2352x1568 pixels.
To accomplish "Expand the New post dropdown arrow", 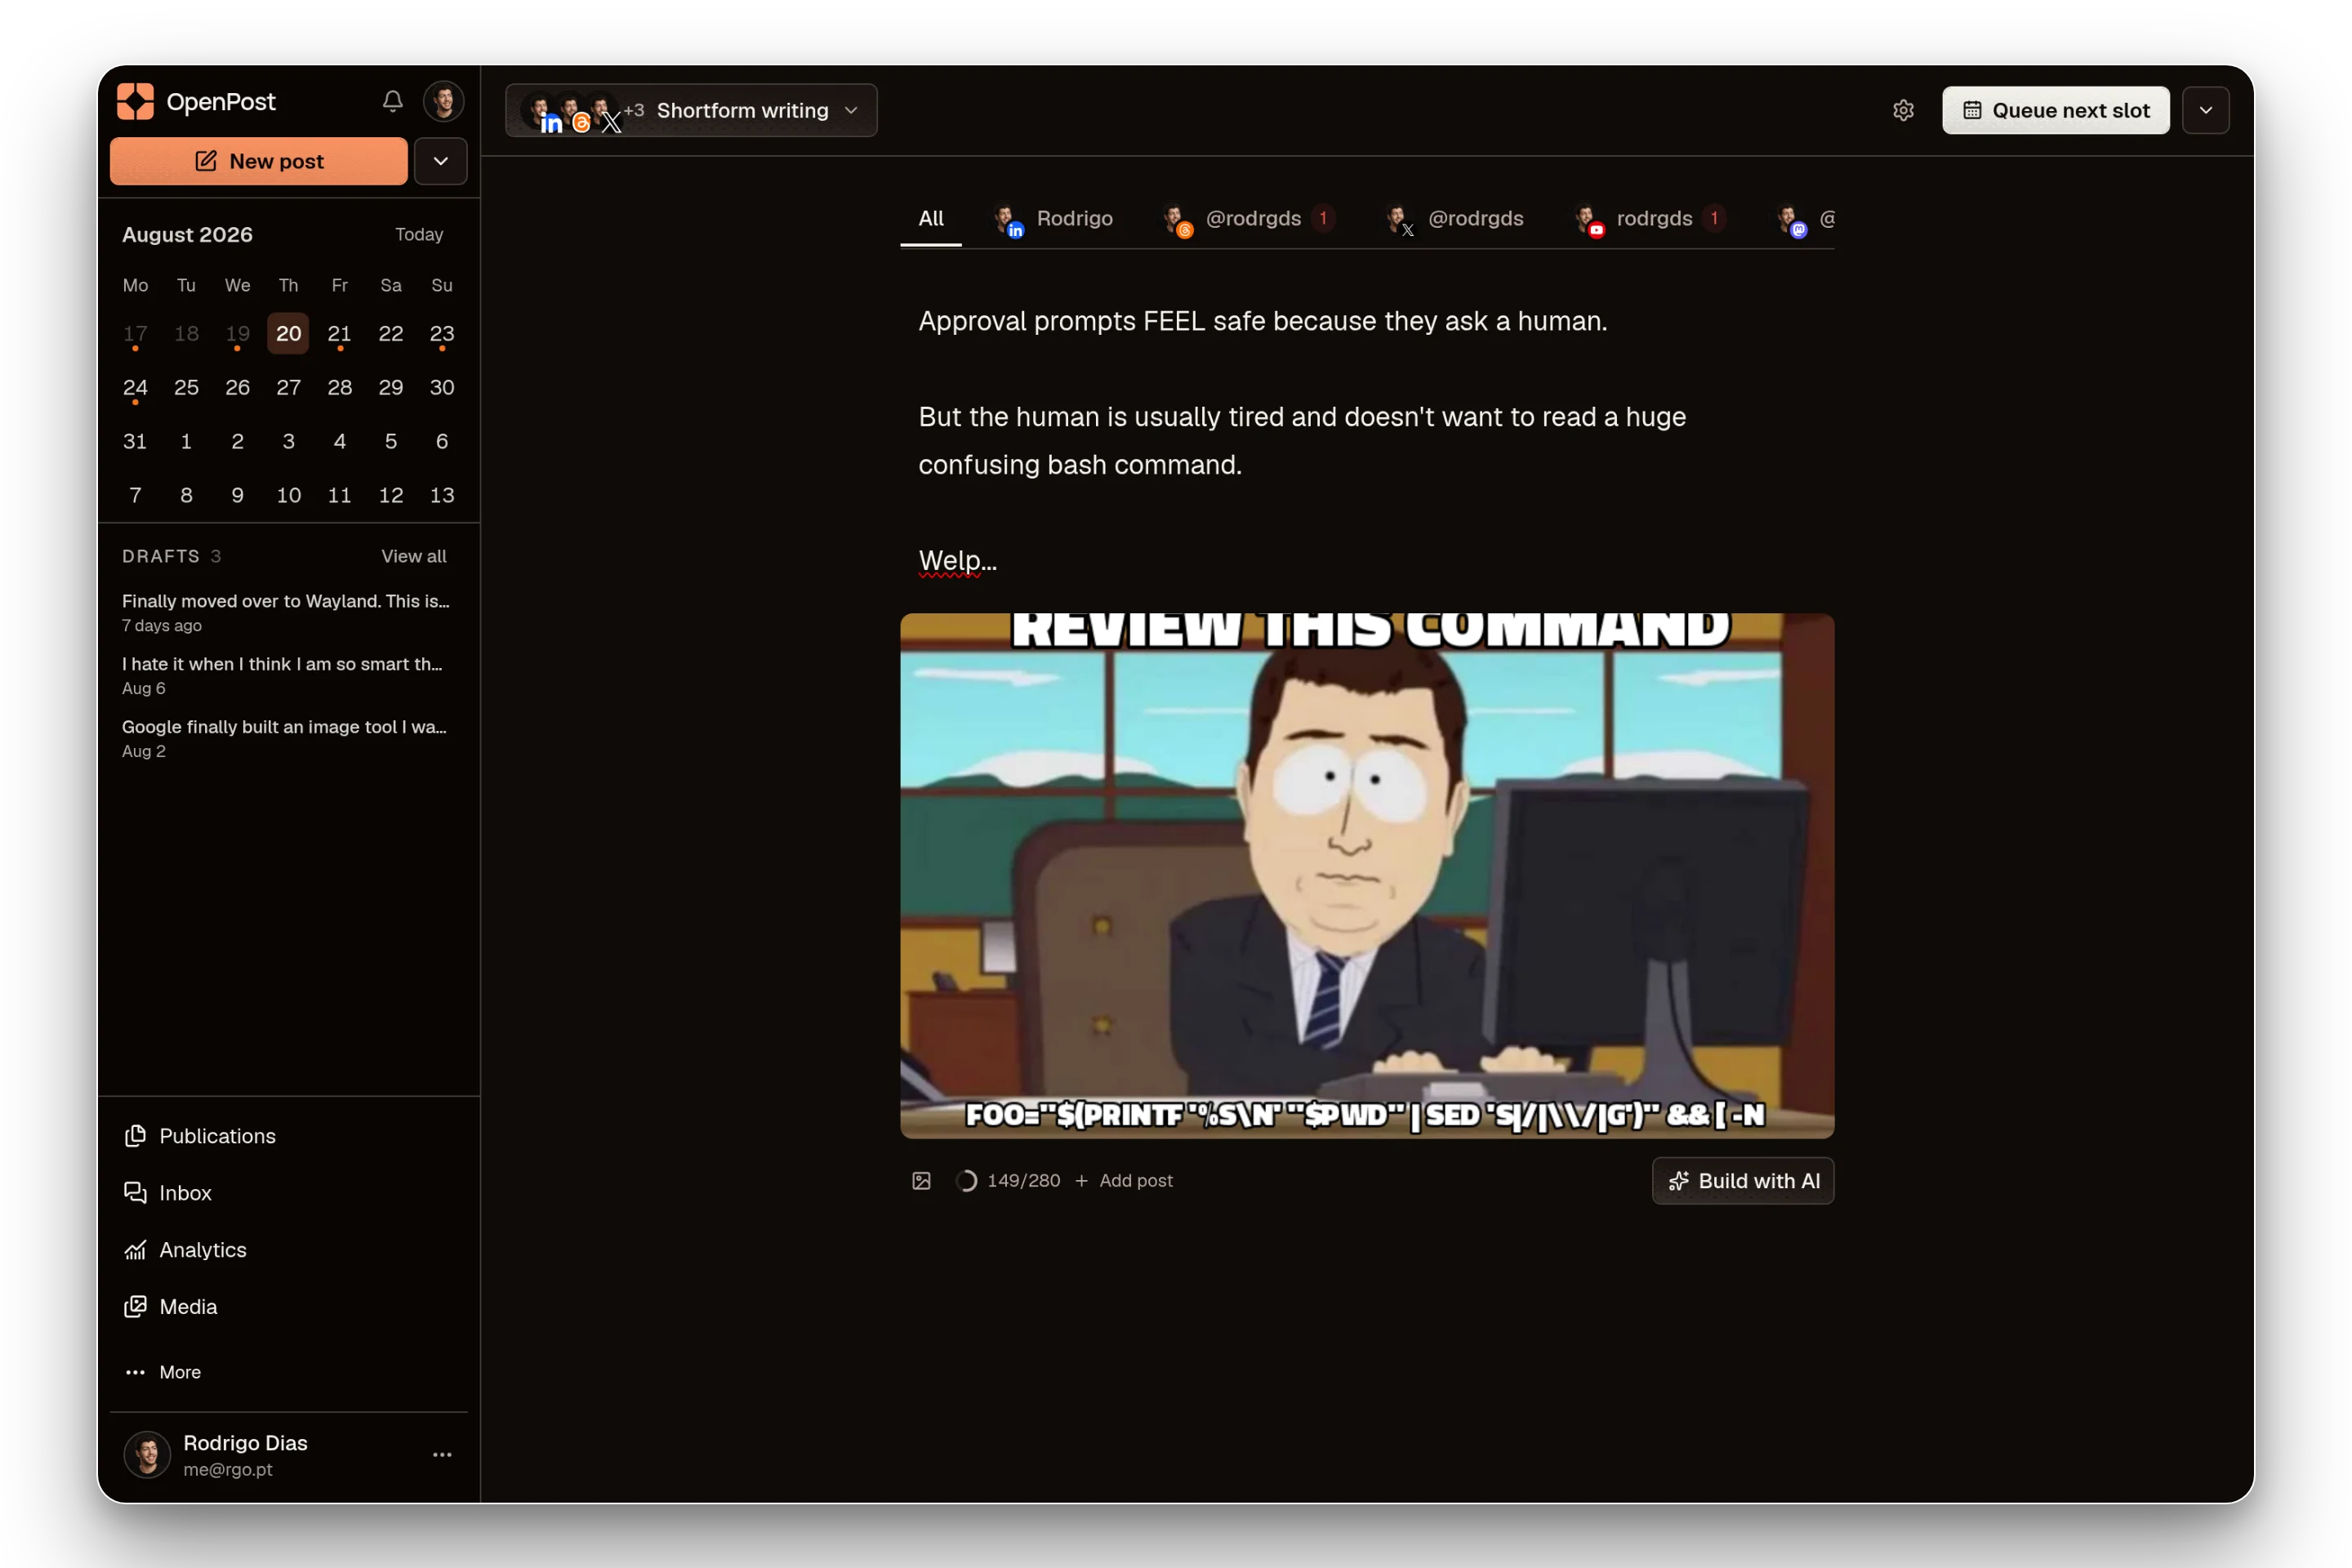I will (x=441, y=161).
